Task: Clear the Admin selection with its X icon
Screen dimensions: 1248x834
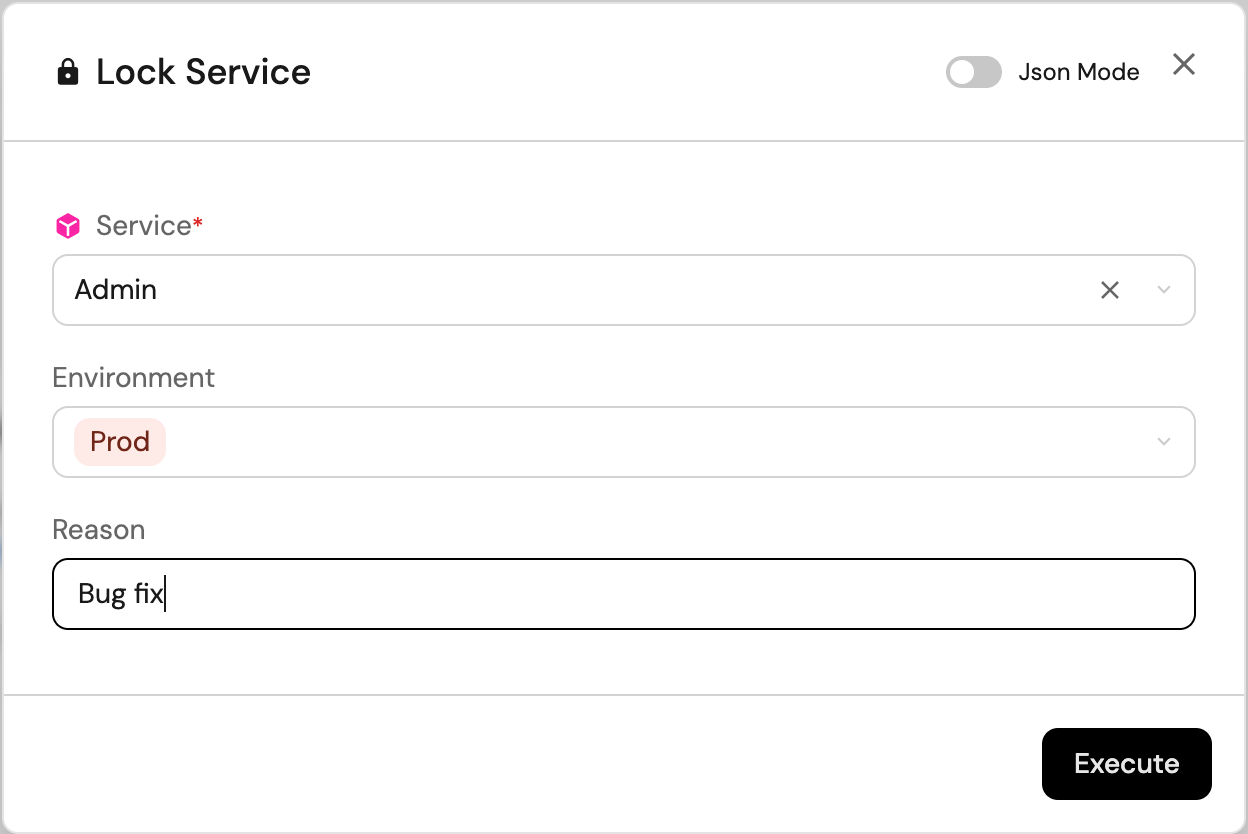Action: point(1110,290)
